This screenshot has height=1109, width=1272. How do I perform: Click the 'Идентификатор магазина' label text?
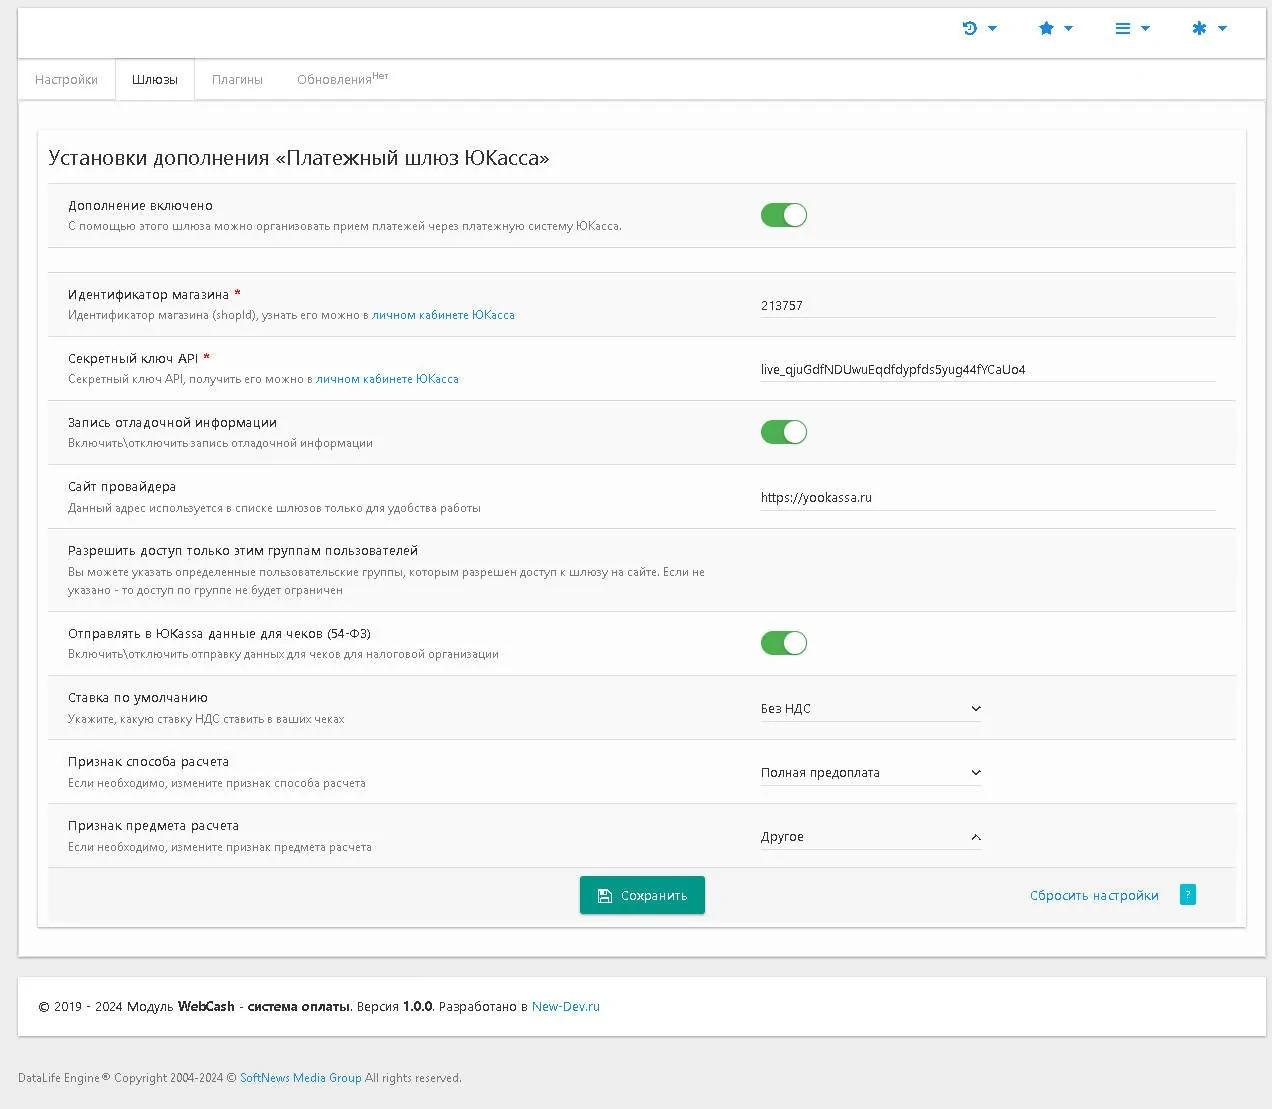pos(148,295)
